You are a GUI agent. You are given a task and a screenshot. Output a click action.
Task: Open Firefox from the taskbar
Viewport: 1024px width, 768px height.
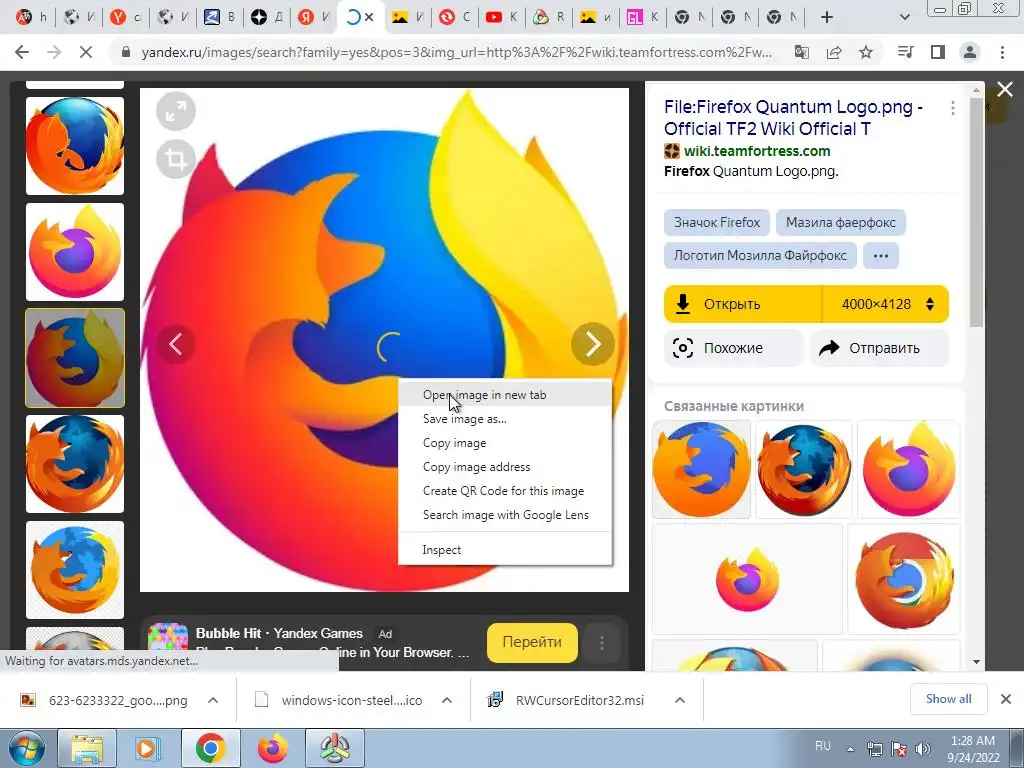click(x=273, y=748)
